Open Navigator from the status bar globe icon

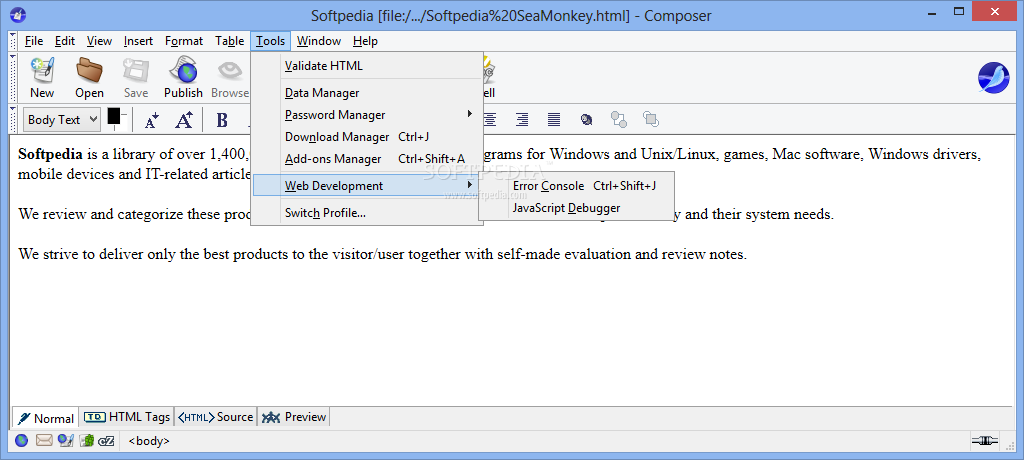tap(22, 440)
